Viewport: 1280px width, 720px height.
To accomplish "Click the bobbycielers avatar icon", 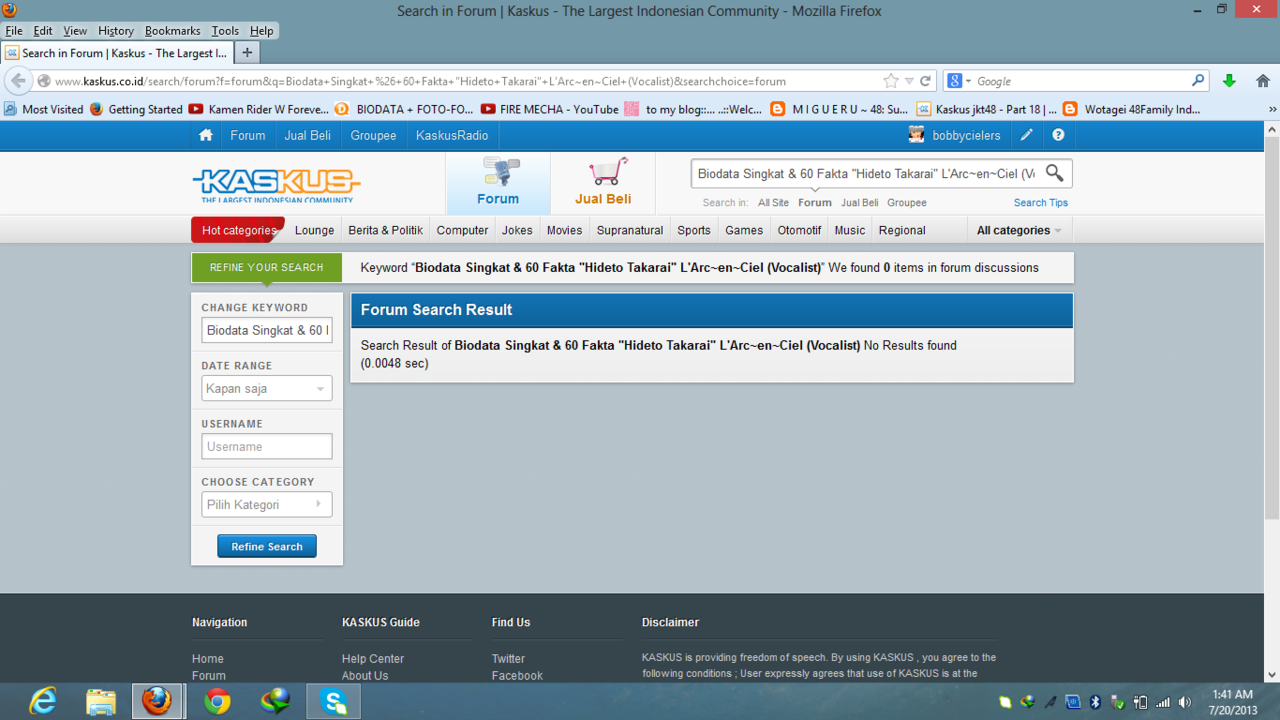I will 916,135.
